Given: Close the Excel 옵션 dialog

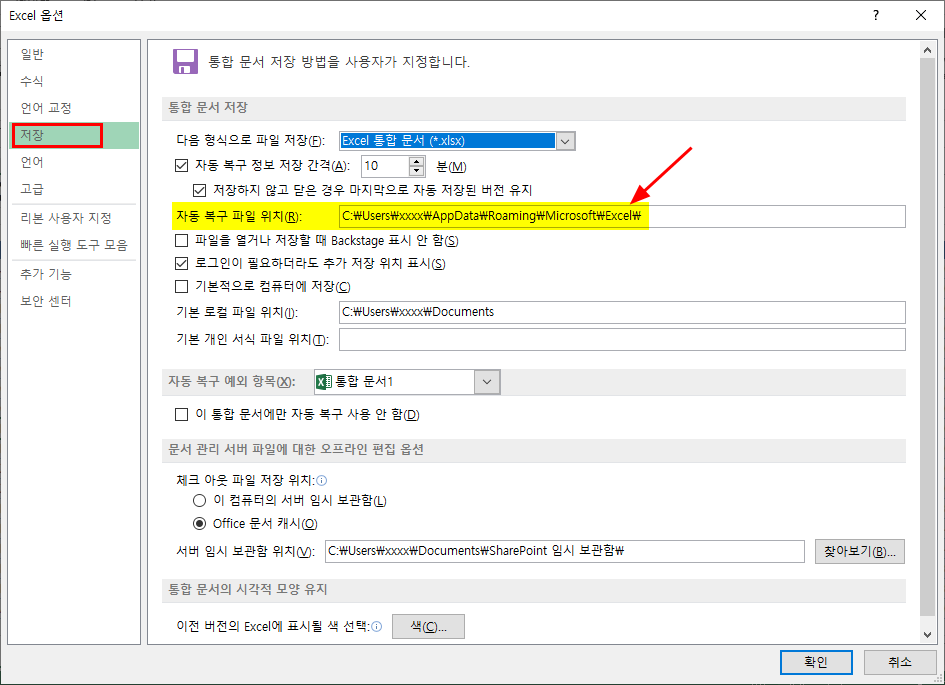Looking at the screenshot, I should tap(921, 15).
